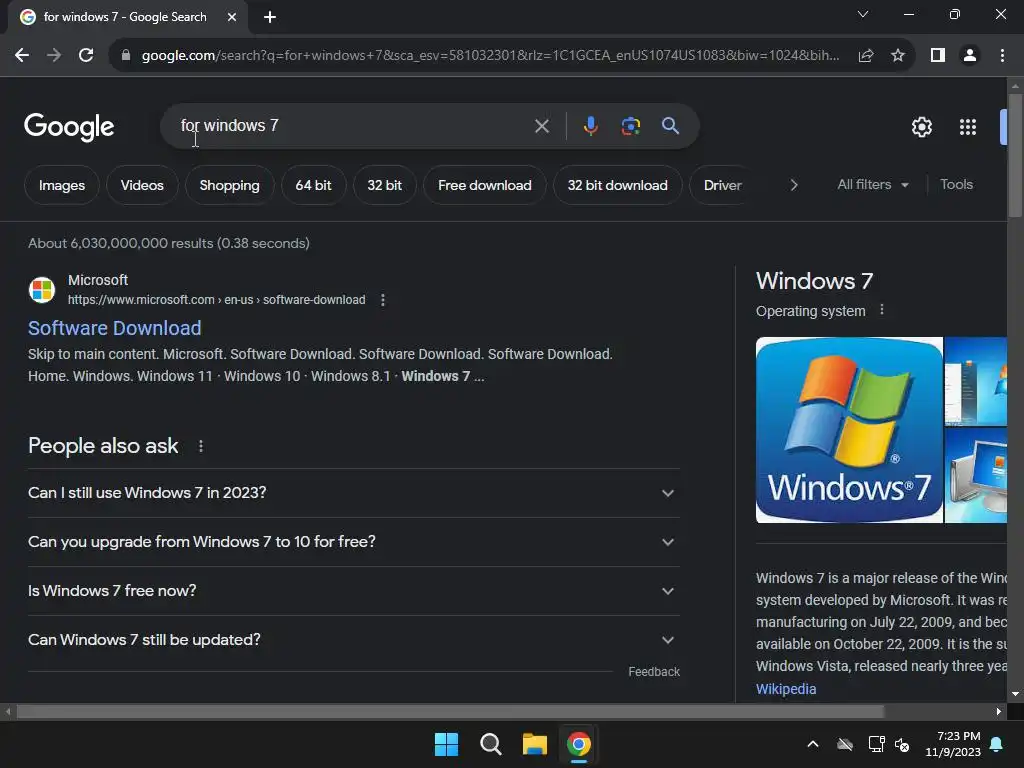Open Chrome side panel
The width and height of the screenshot is (1024, 768).
(938, 56)
